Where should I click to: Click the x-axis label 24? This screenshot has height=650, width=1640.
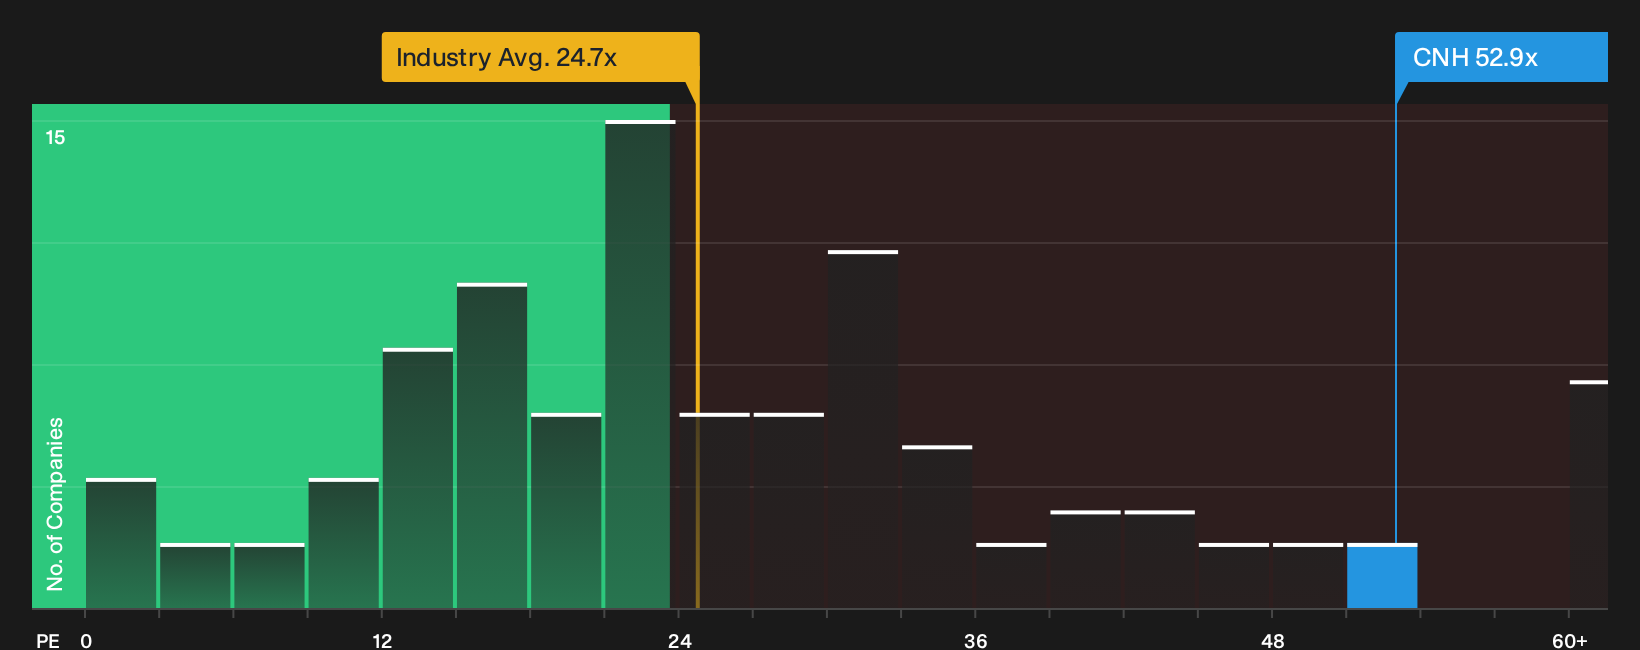(680, 640)
